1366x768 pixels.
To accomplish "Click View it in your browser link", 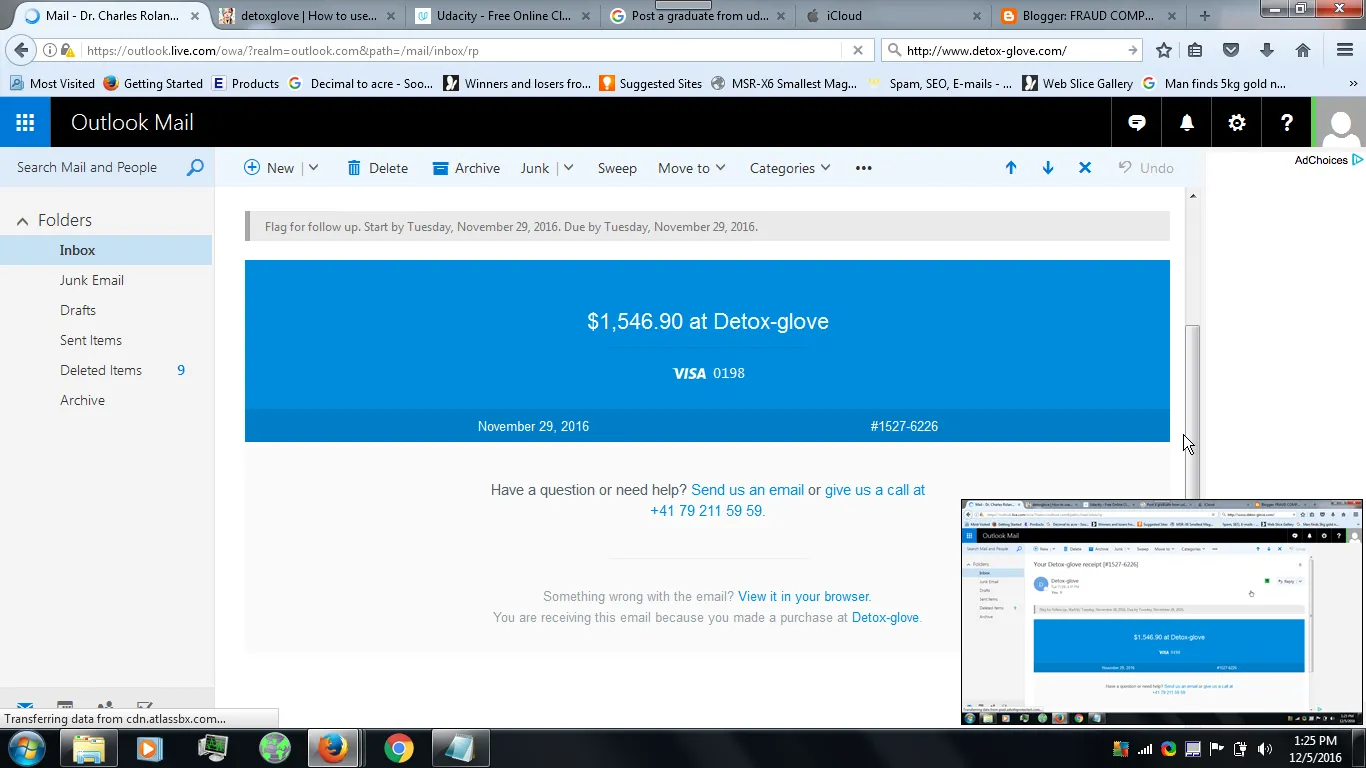I will (804, 596).
